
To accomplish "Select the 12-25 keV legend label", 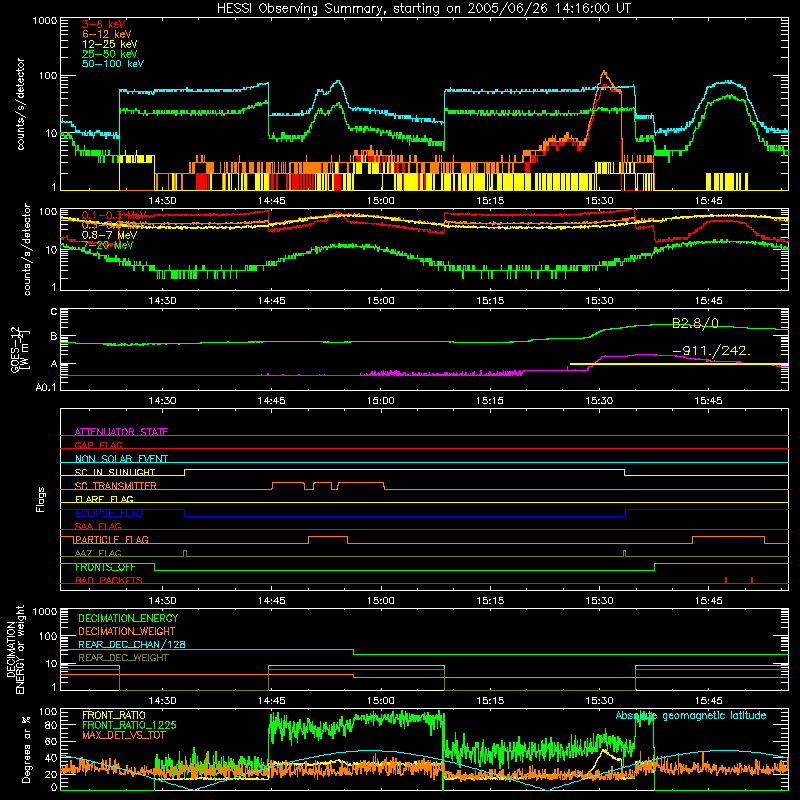I will [110, 44].
